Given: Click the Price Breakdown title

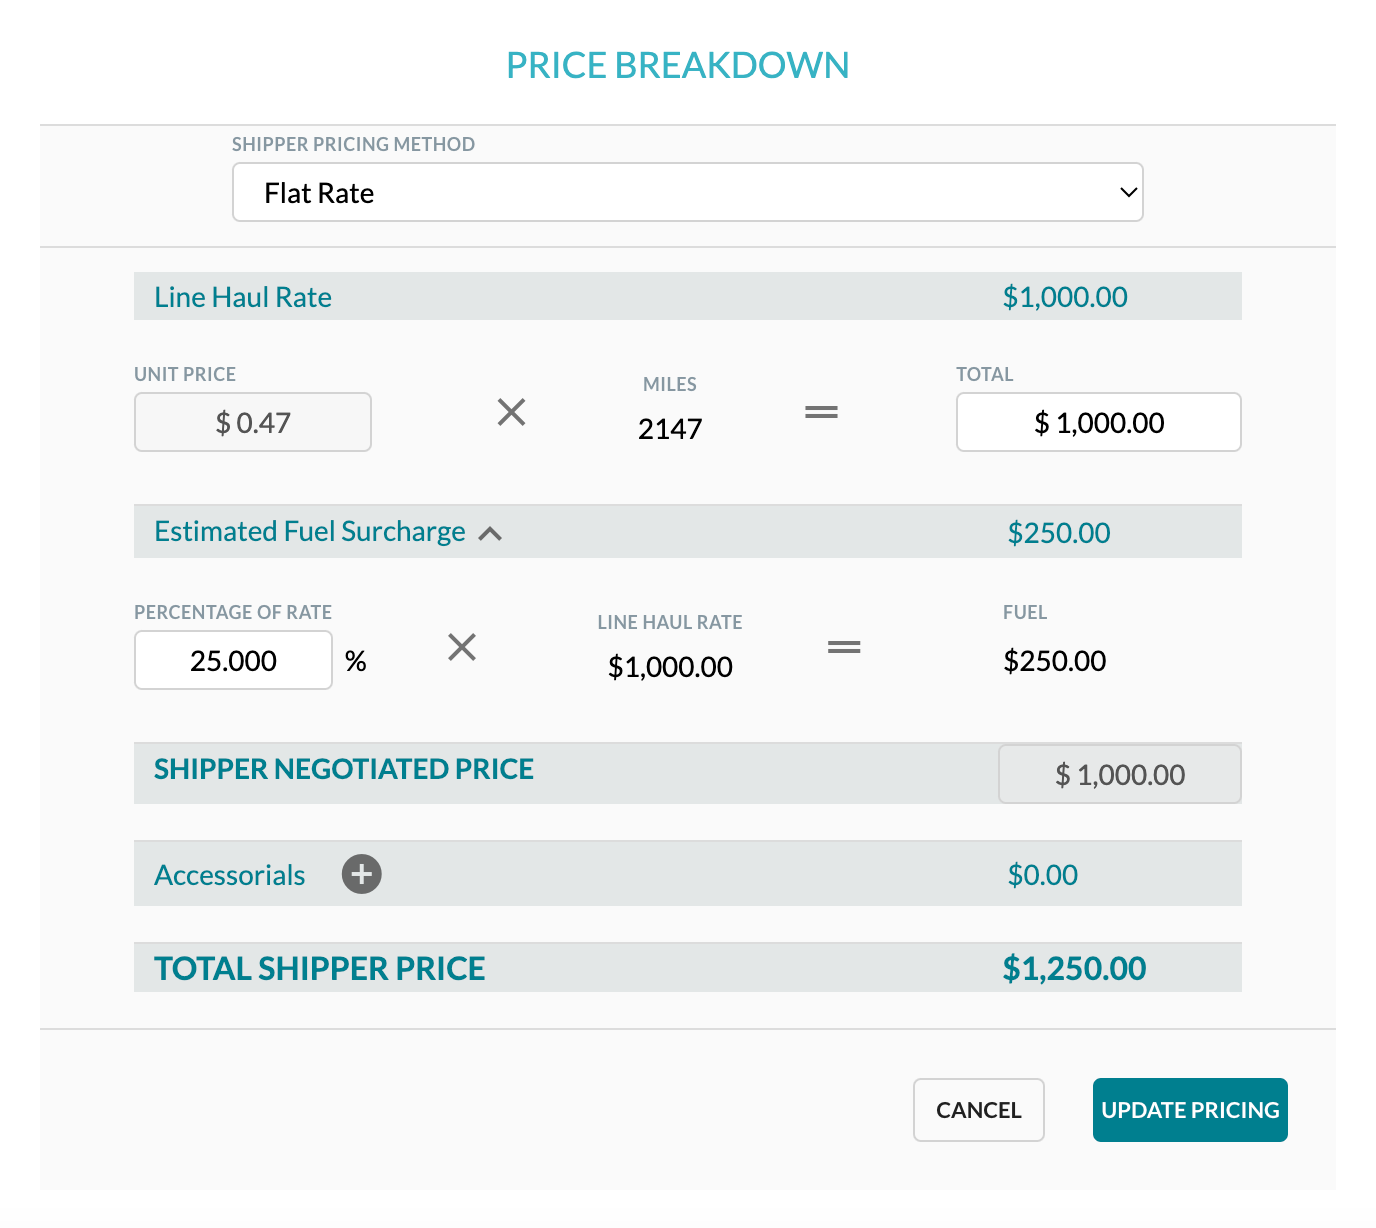Looking at the screenshot, I should [678, 65].
